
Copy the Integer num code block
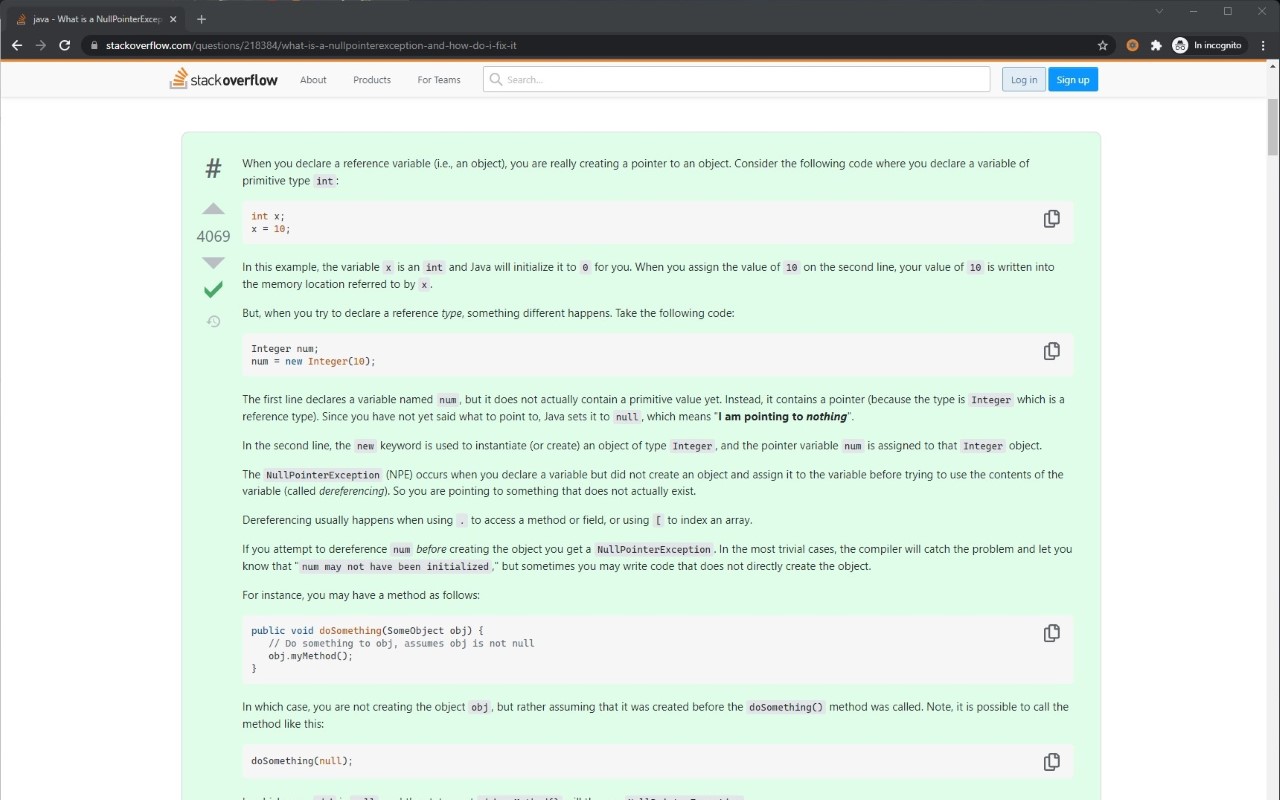pyautogui.click(x=1051, y=350)
